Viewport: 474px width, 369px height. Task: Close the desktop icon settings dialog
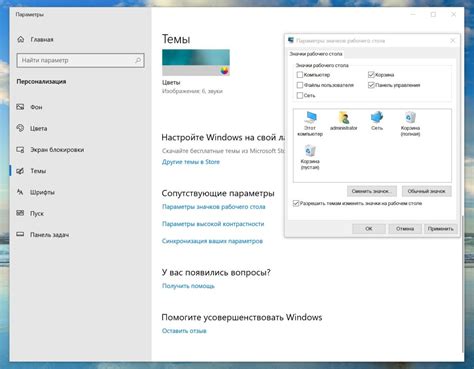pos(452,41)
